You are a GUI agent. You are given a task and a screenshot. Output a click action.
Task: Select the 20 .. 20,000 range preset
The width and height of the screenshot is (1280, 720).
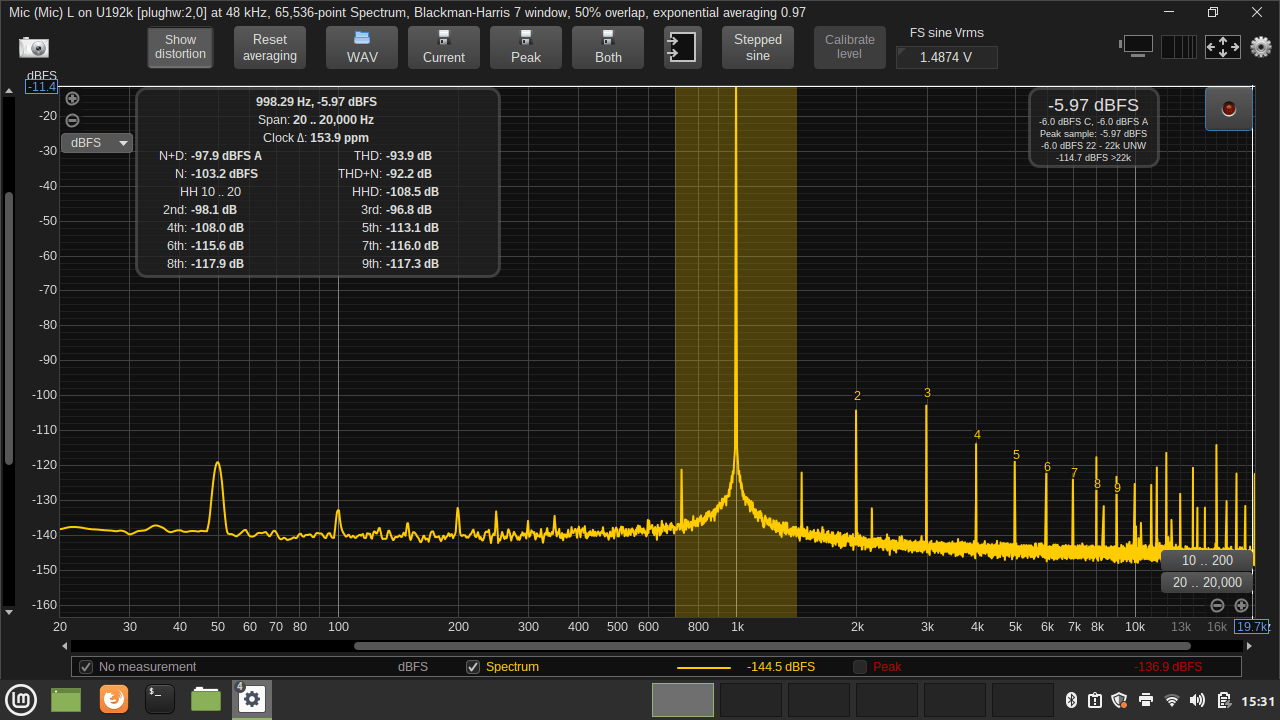(1207, 582)
